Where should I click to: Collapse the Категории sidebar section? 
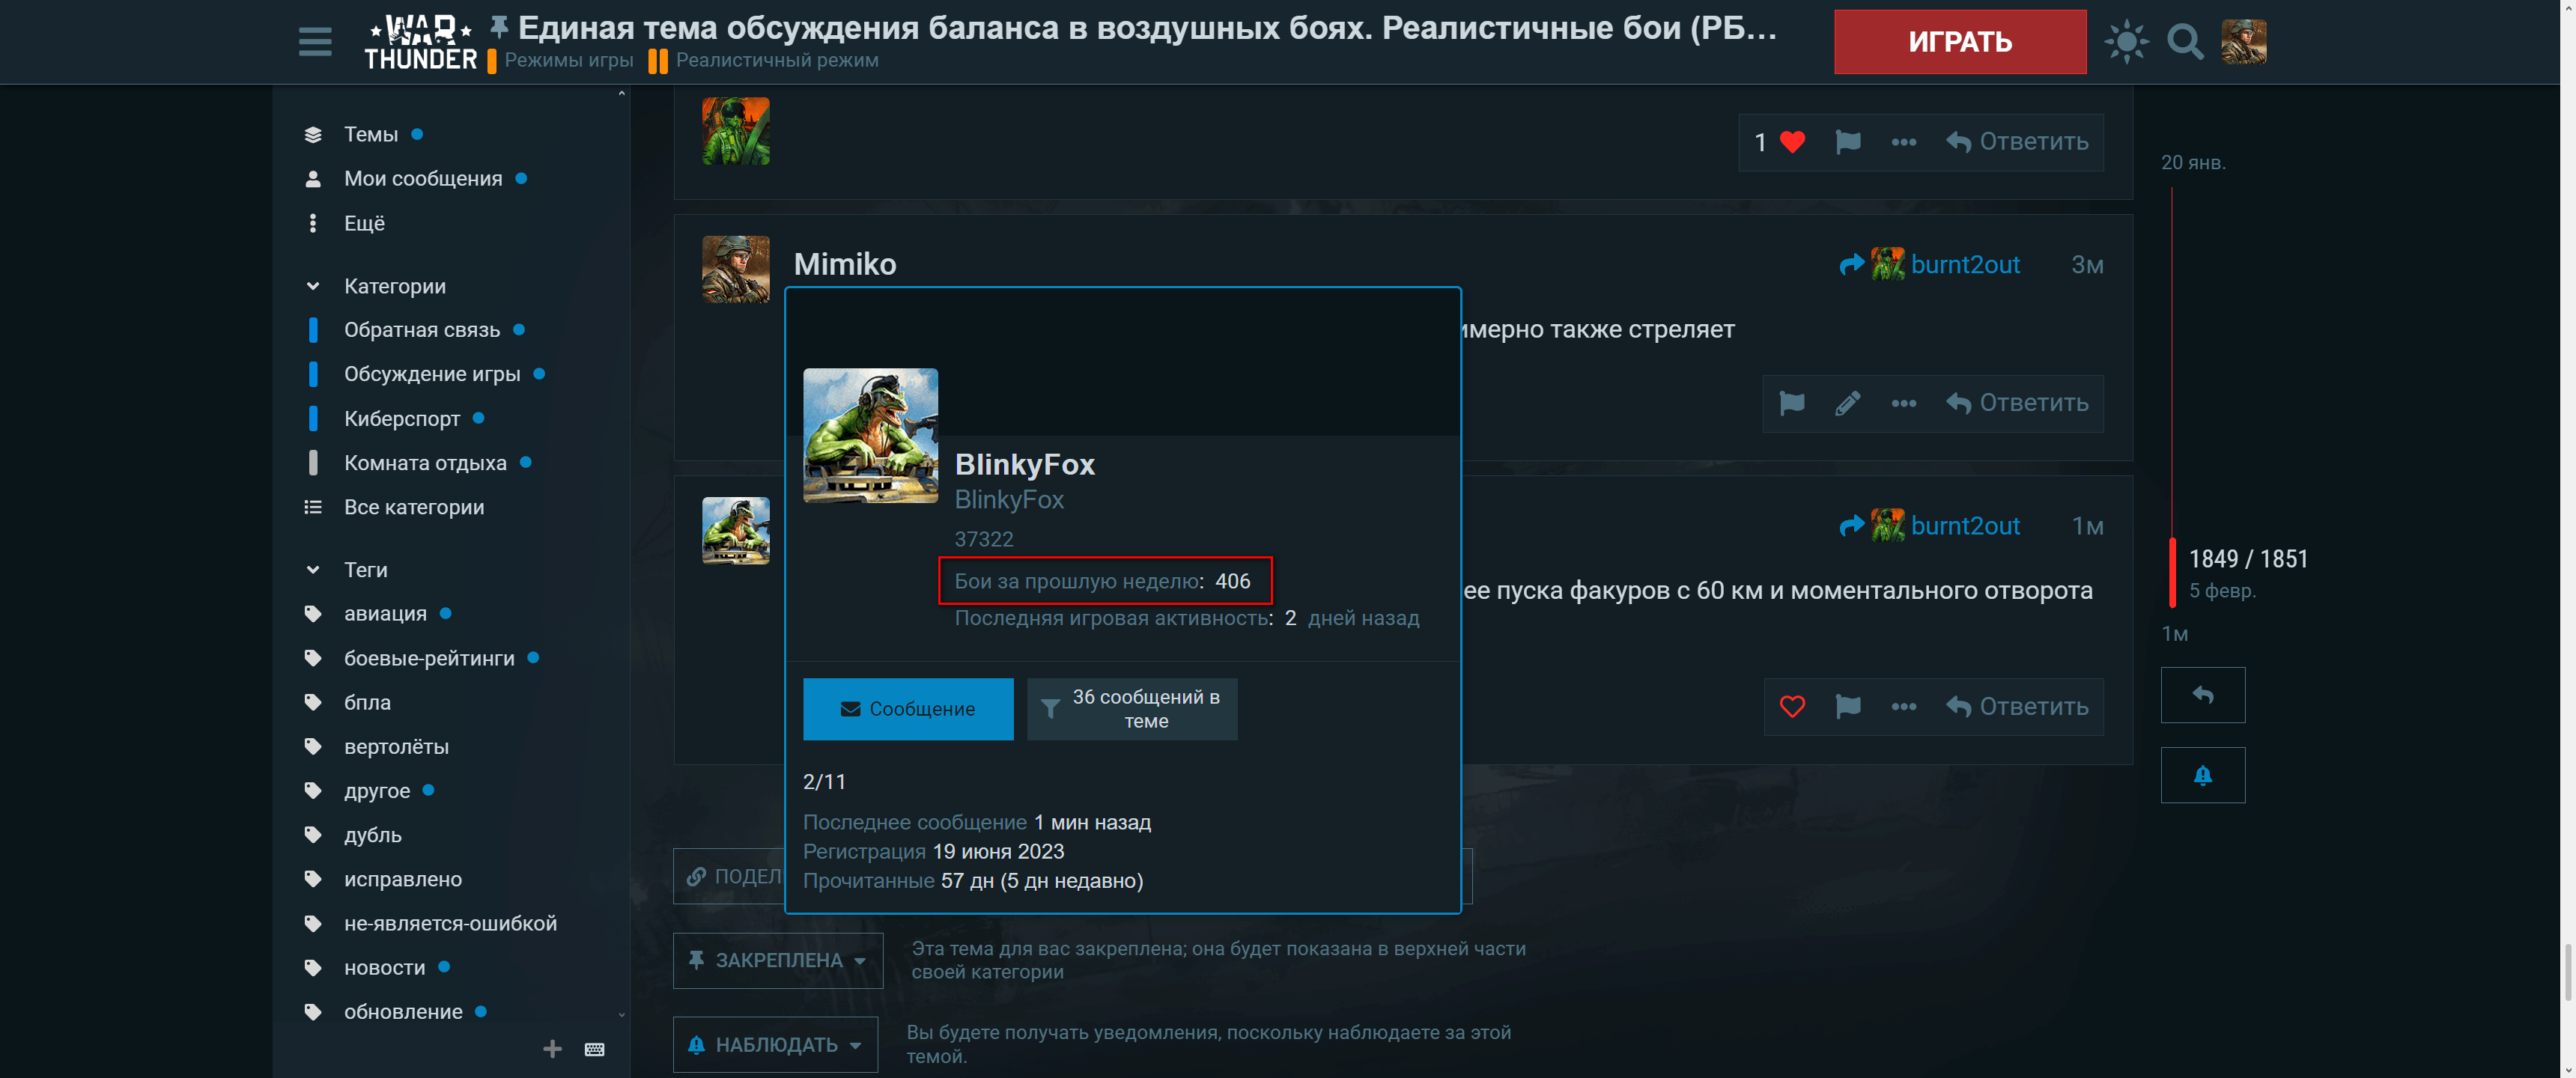tap(313, 286)
